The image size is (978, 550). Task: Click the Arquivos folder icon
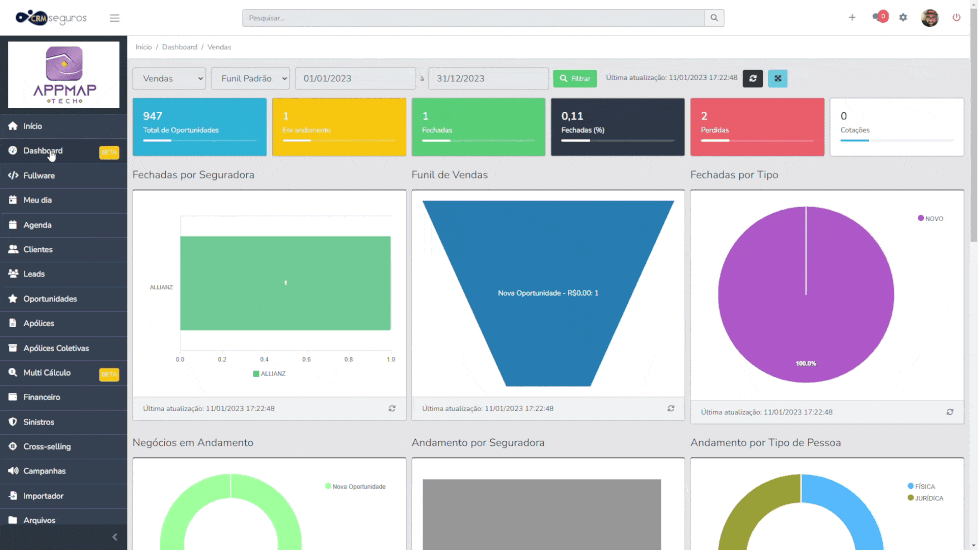pyautogui.click(x=13, y=520)
